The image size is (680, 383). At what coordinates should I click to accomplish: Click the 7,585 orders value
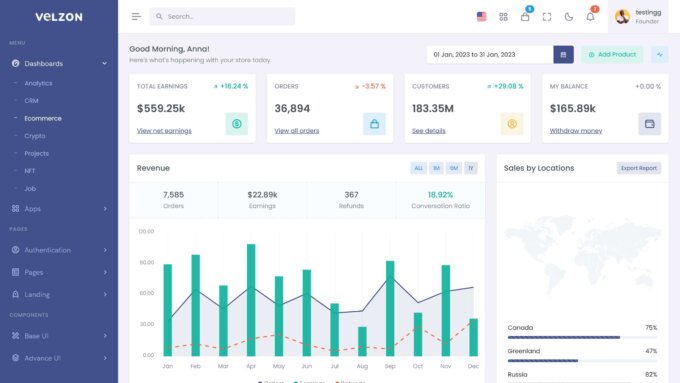(x=173, y=195)
